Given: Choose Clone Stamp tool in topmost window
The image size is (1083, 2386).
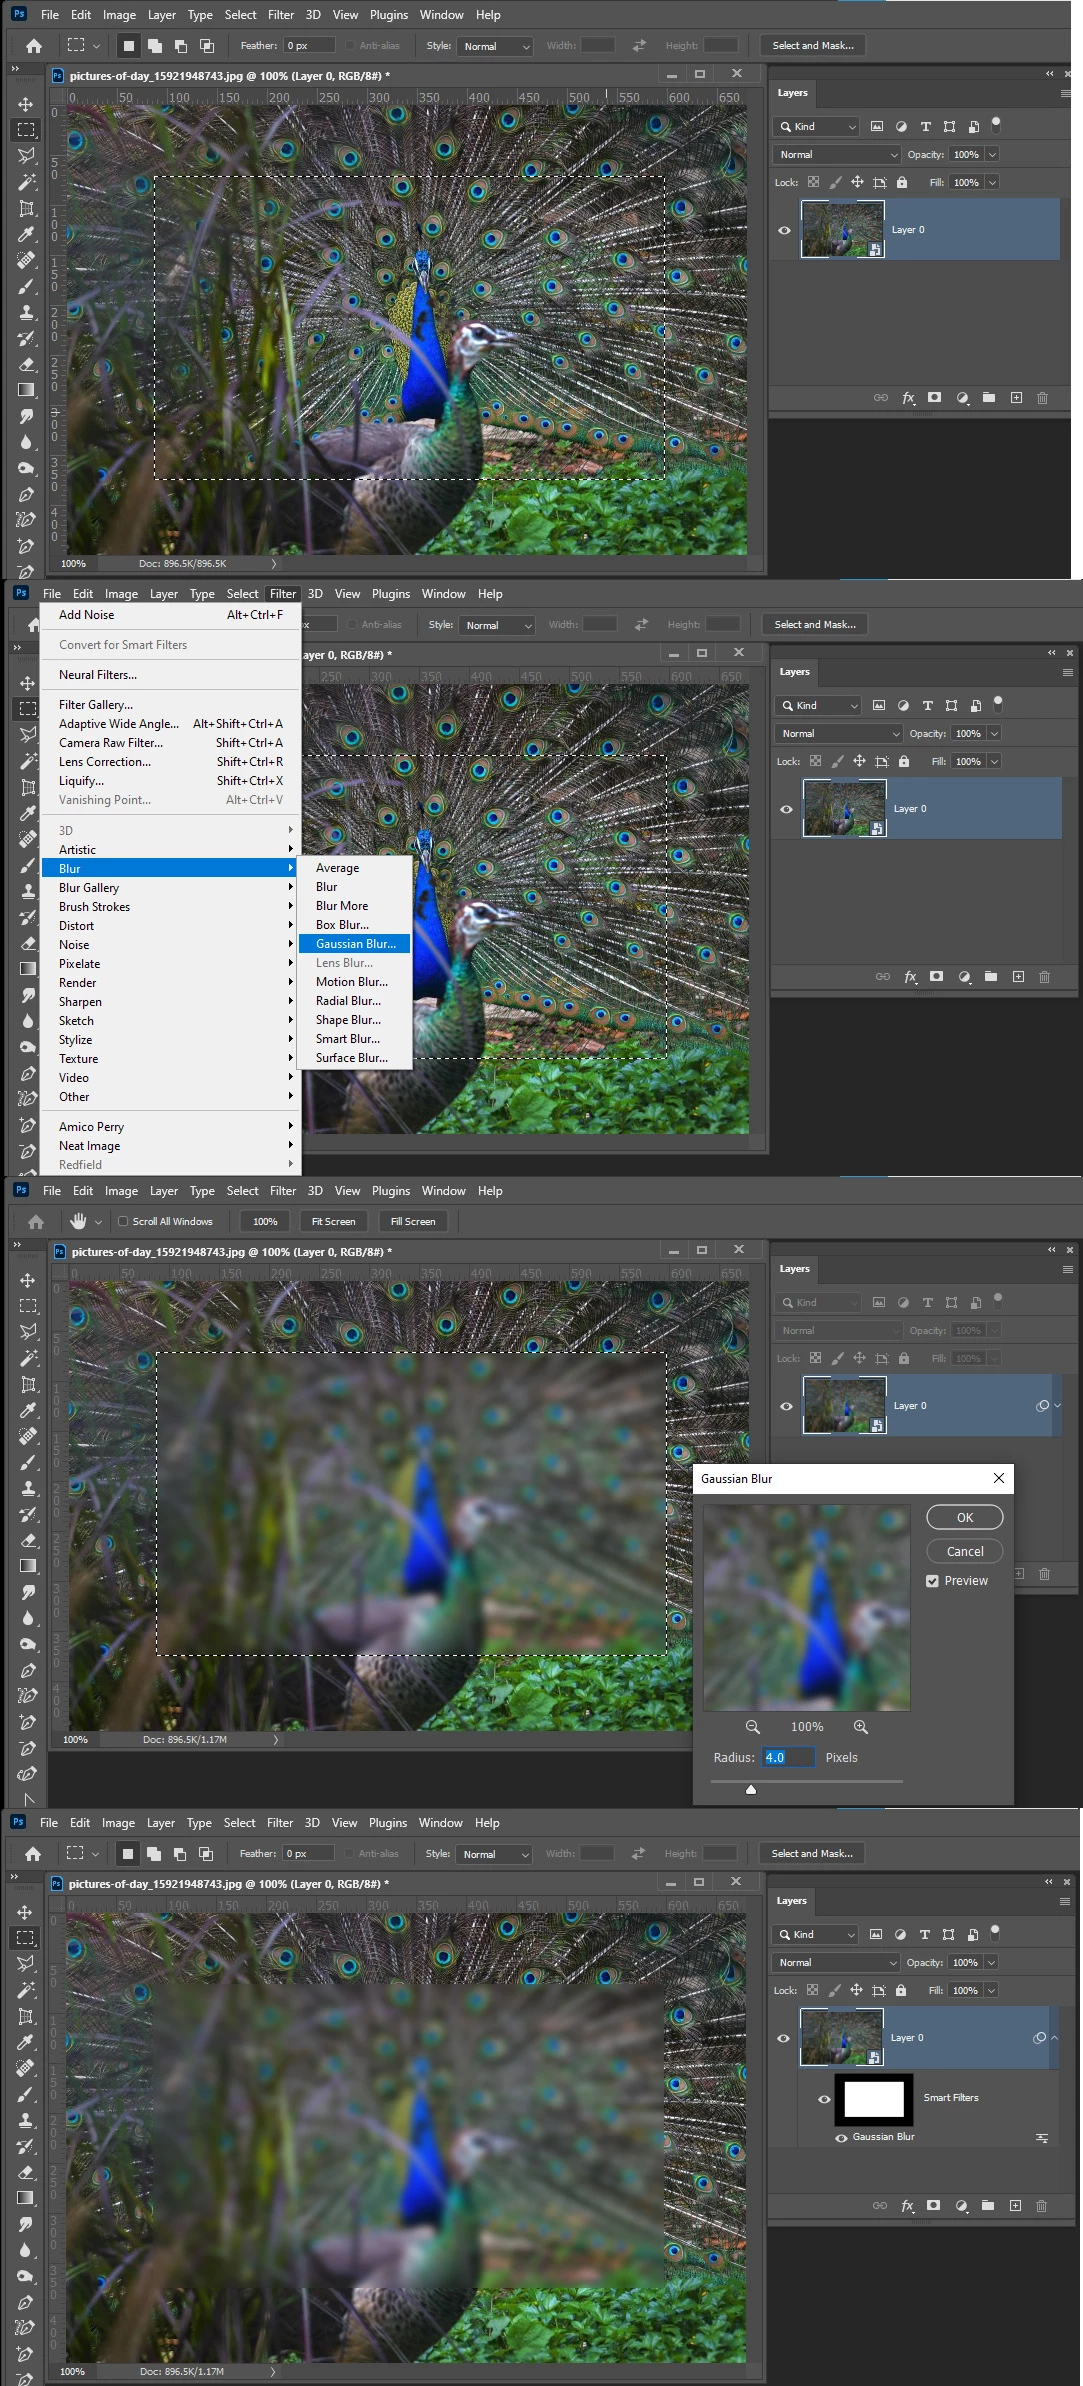Looking at the screenshot, I should click(x=26, y=312).
